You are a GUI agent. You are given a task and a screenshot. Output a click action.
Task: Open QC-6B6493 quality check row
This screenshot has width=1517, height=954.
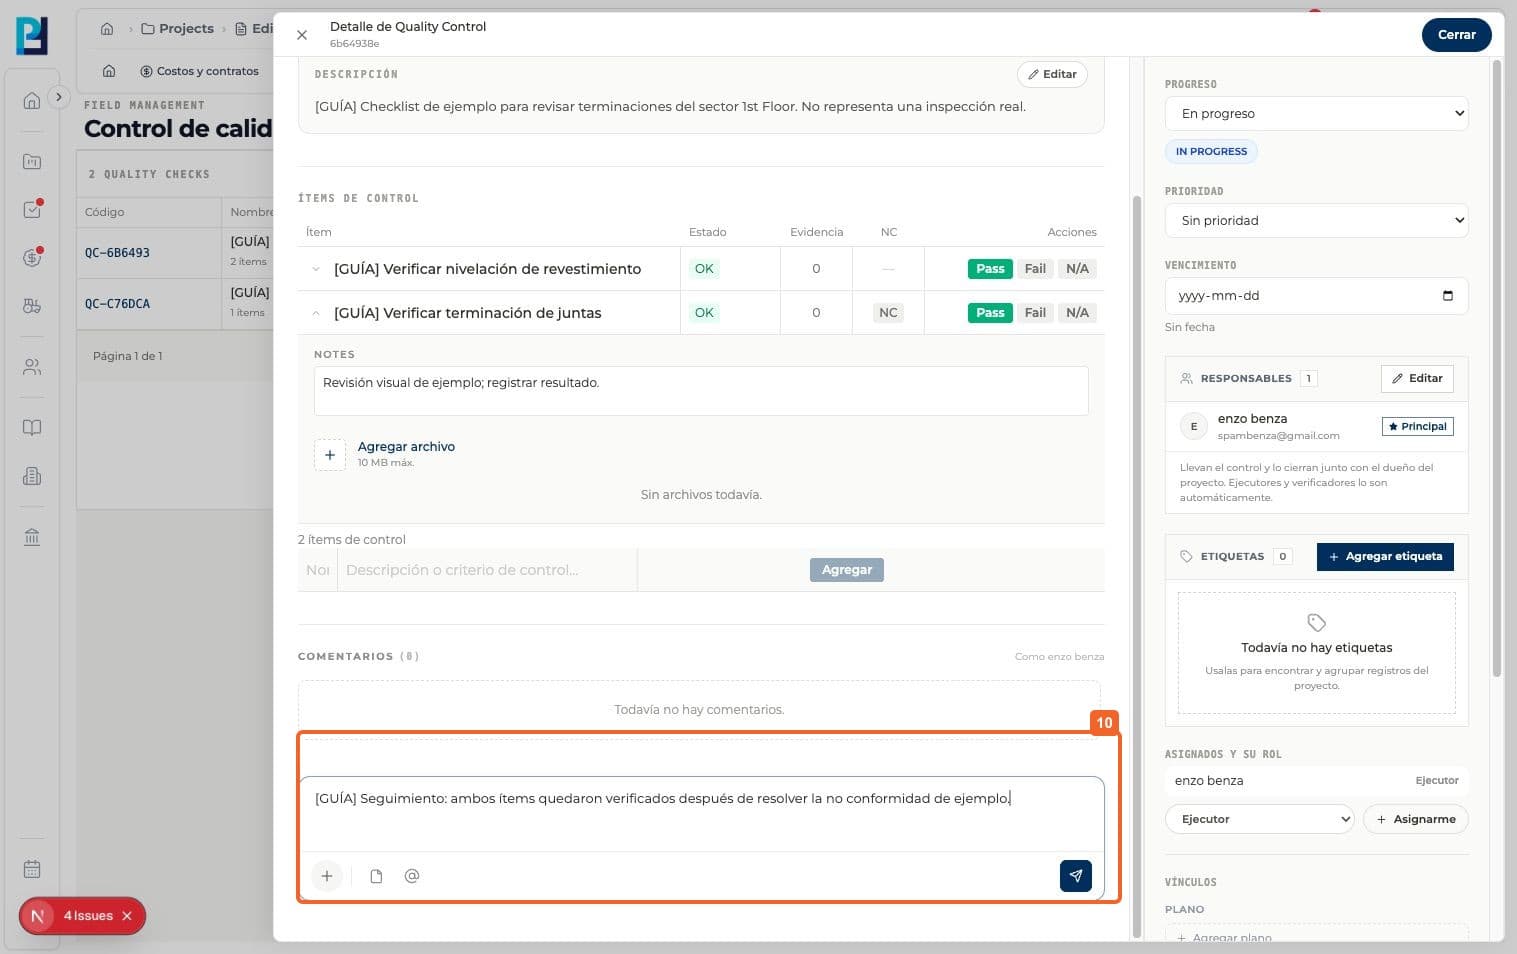click(x=117, y=253)
